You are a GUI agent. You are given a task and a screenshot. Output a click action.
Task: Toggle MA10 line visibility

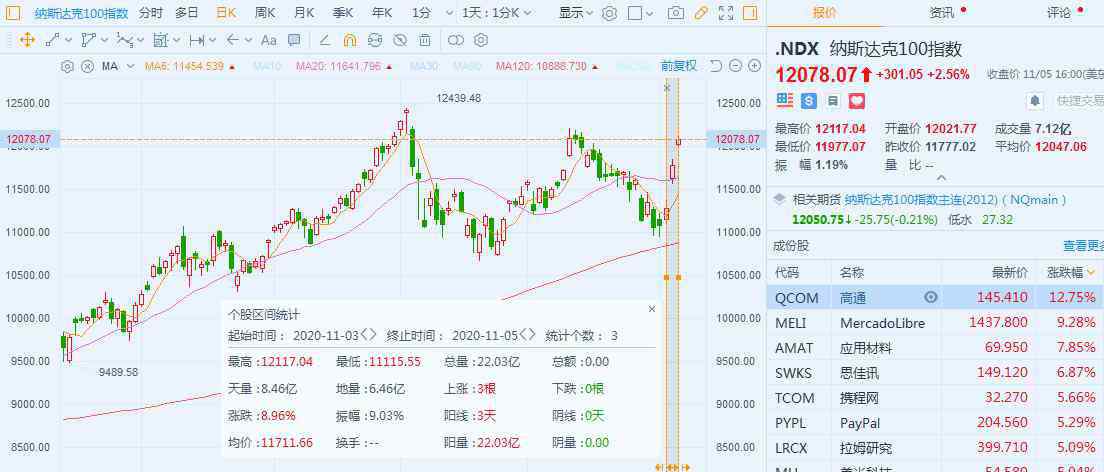click(268, 67)
